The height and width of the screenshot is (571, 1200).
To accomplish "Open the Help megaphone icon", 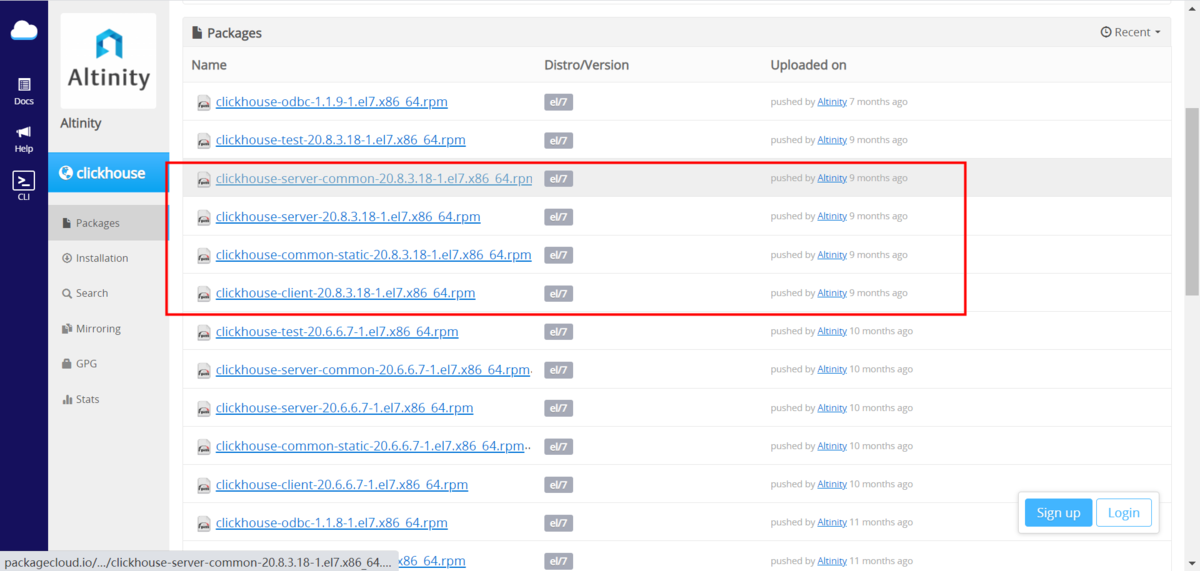I will tap(24, 138).
